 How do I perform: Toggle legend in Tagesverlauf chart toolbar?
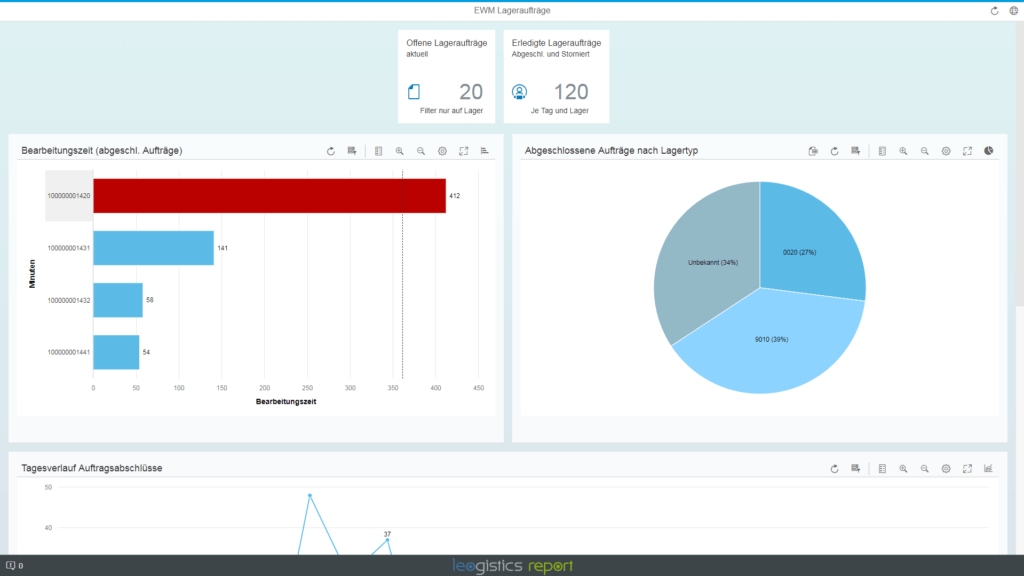click(x=882, y=468)
